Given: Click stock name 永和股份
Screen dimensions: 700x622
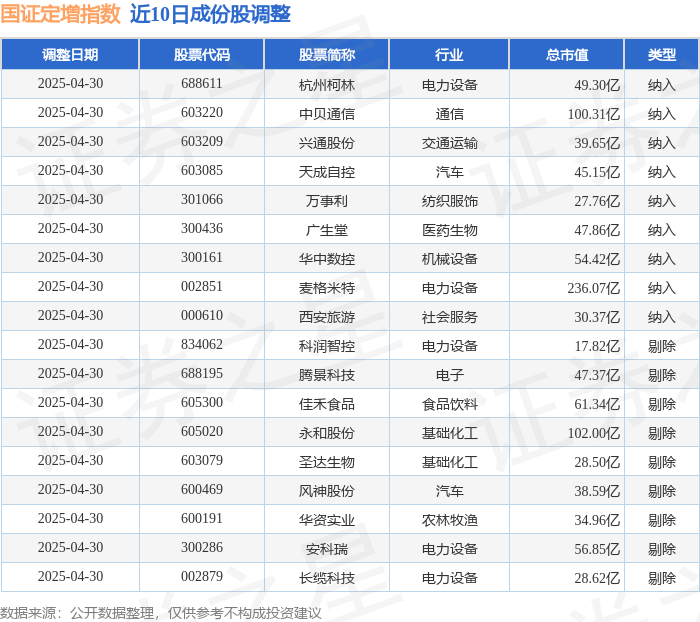Looking at the screenshot, I should (x=327, y=433).
